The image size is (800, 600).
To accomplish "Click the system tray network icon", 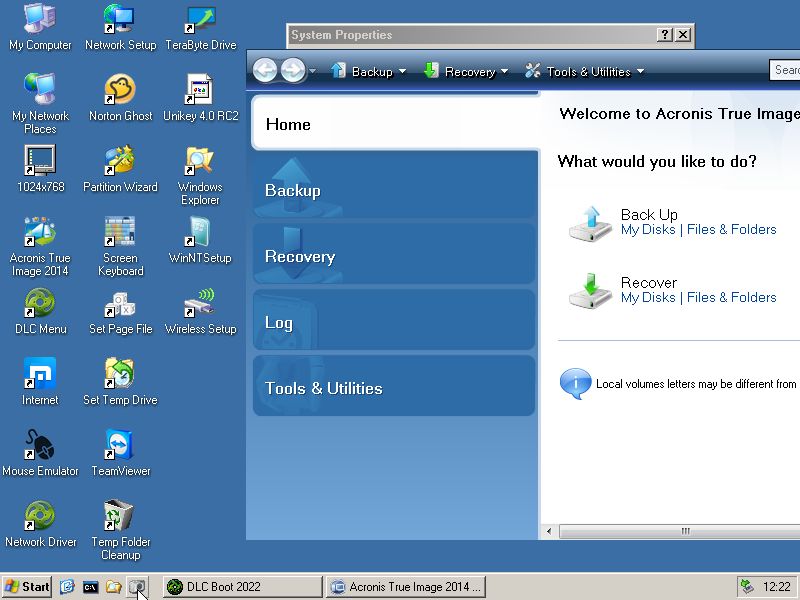I will [747, 587].
